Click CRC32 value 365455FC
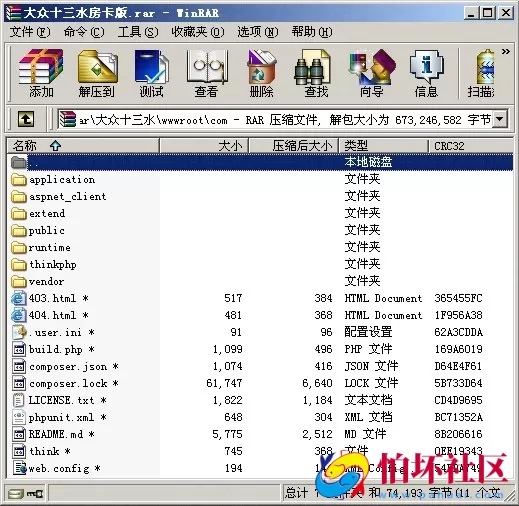Screen dimensions: 519x506 (x=458, y=298)
